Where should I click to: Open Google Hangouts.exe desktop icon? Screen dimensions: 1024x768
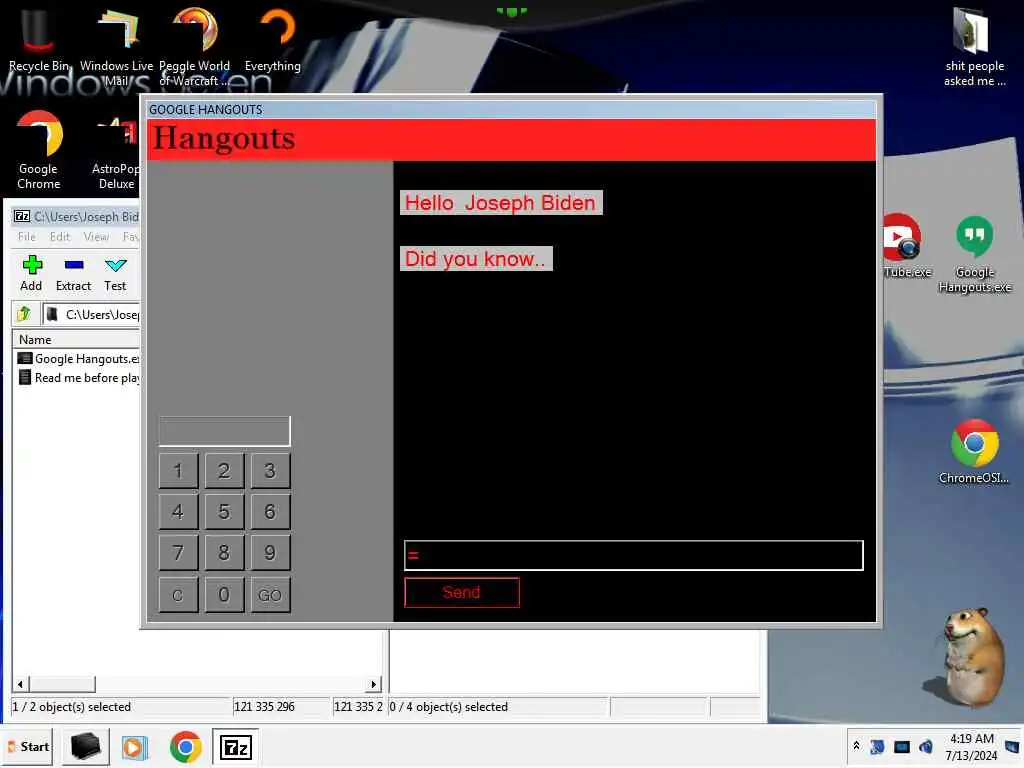coord(974,253)
